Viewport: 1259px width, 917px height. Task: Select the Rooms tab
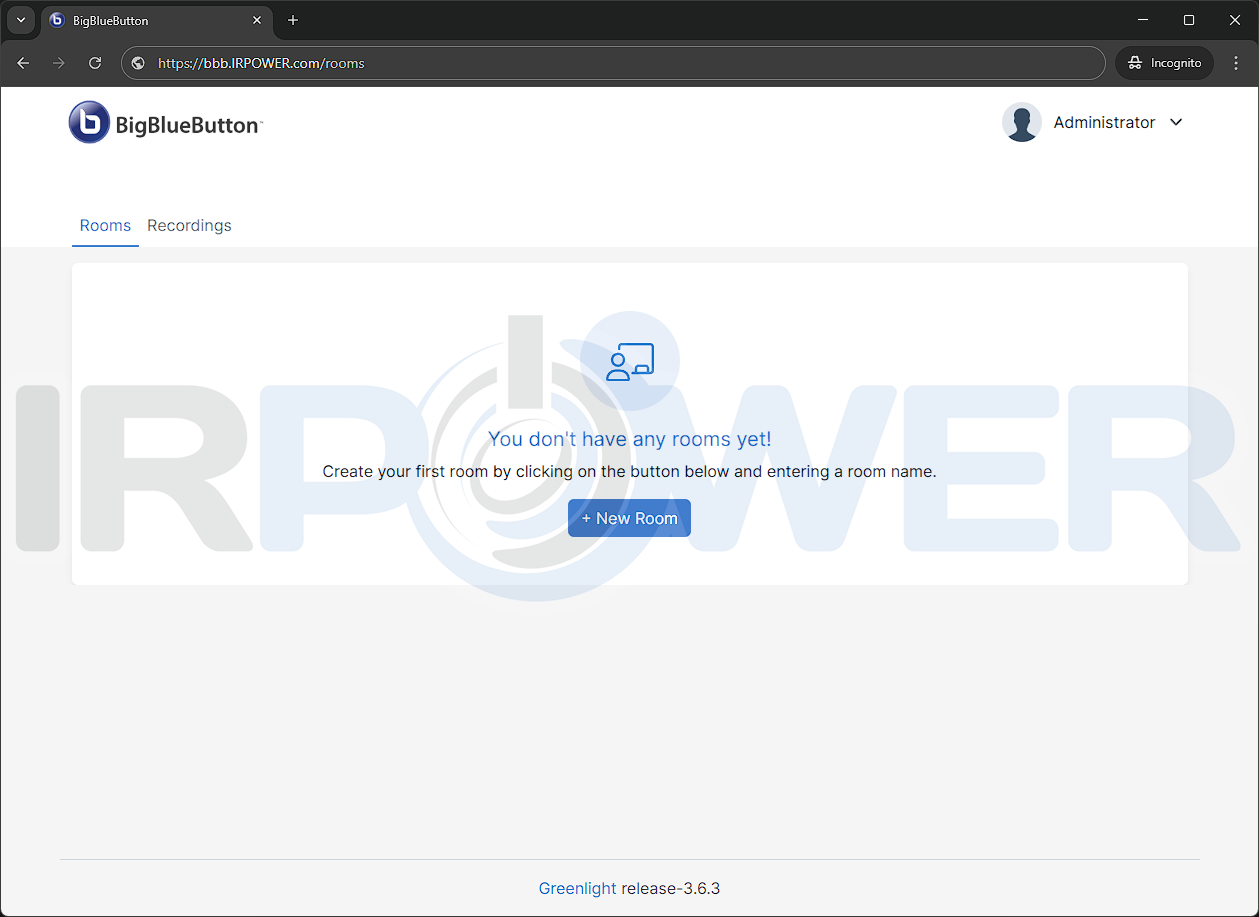(x=104, y=225)
